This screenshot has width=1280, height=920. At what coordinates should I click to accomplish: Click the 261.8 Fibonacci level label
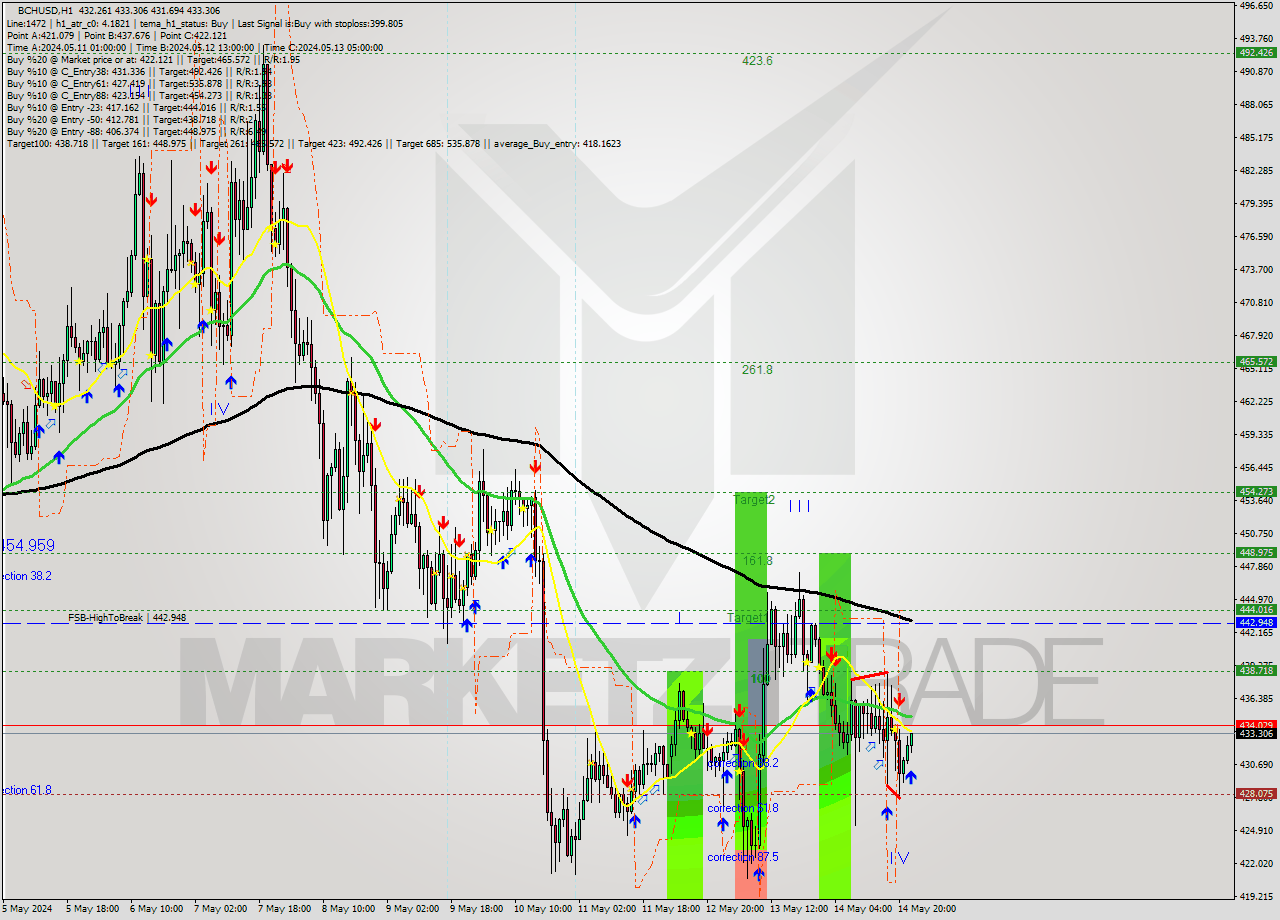coord(757,370)
